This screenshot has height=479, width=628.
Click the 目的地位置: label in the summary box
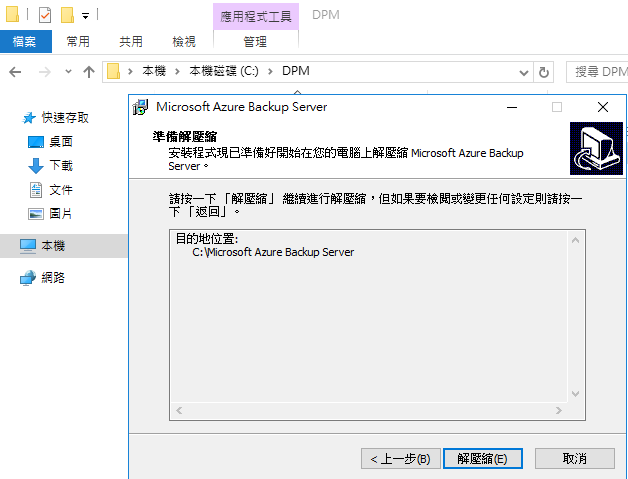[x=207, y=239]
